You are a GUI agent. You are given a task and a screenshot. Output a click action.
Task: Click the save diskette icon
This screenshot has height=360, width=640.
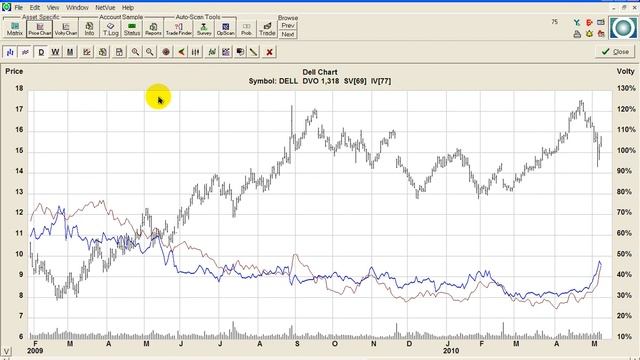(119, 52)
